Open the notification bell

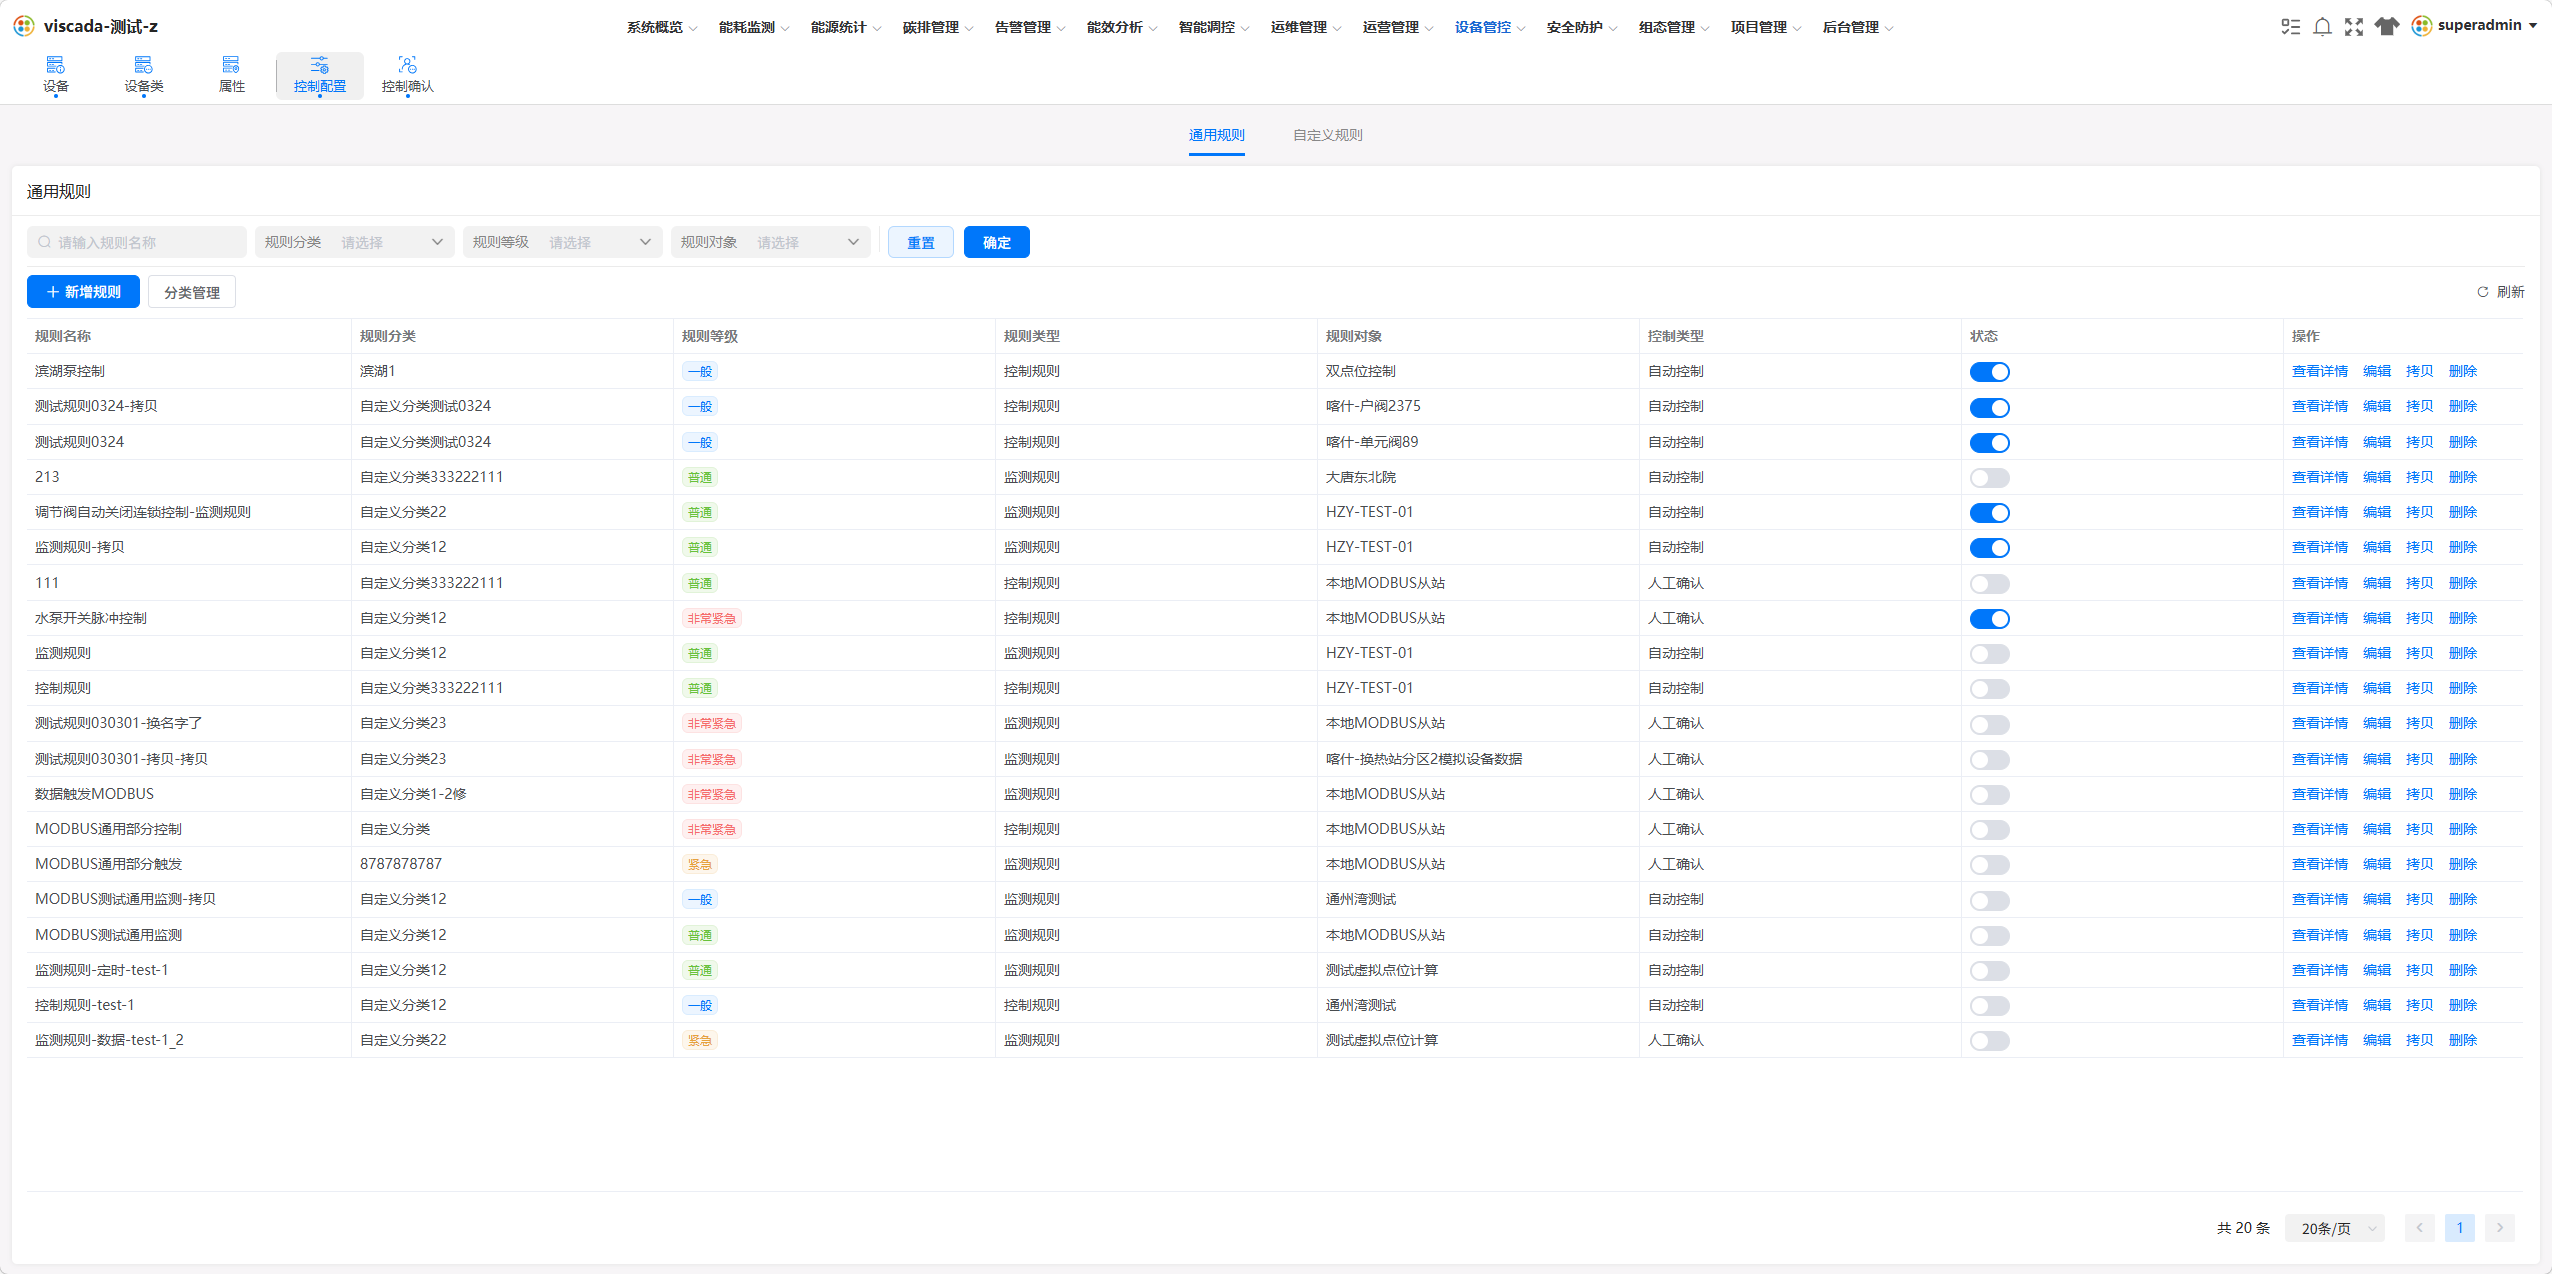2322,27
